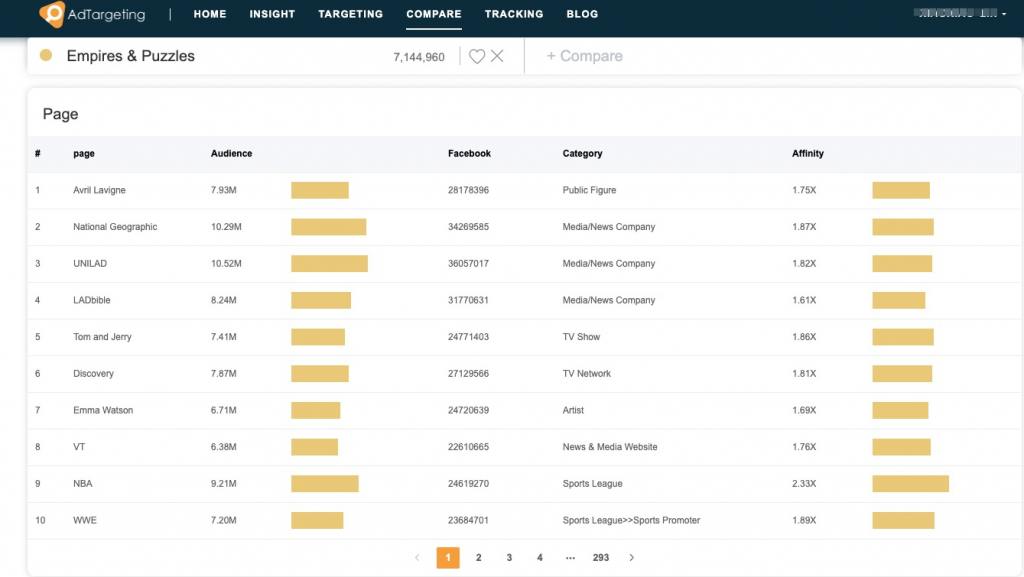
Task: Click the 9.21M audience value
Action: (223, 484)
